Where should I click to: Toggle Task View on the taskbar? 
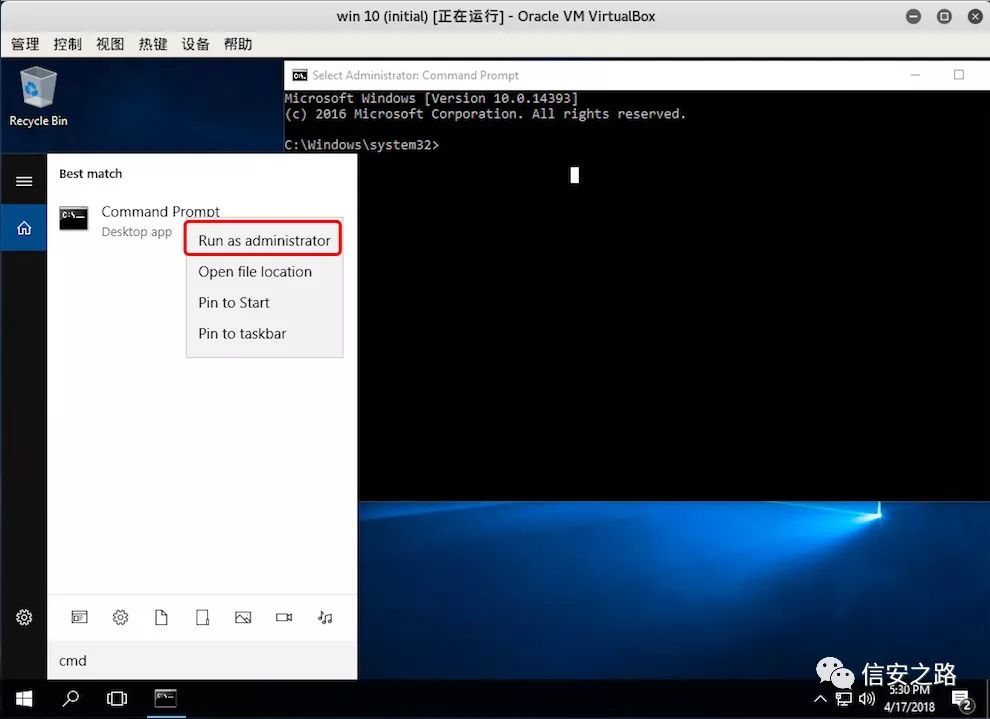116,698
